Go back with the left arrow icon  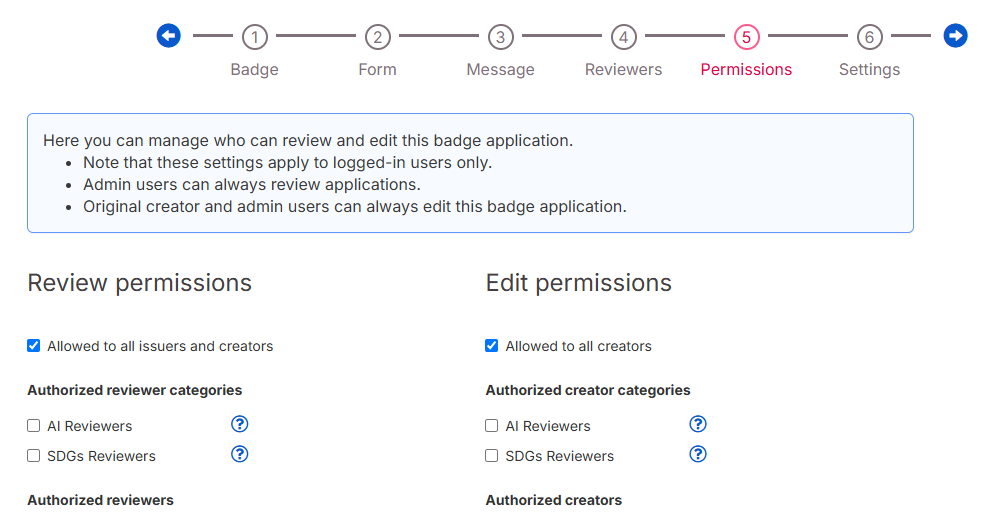click(168, 35)
